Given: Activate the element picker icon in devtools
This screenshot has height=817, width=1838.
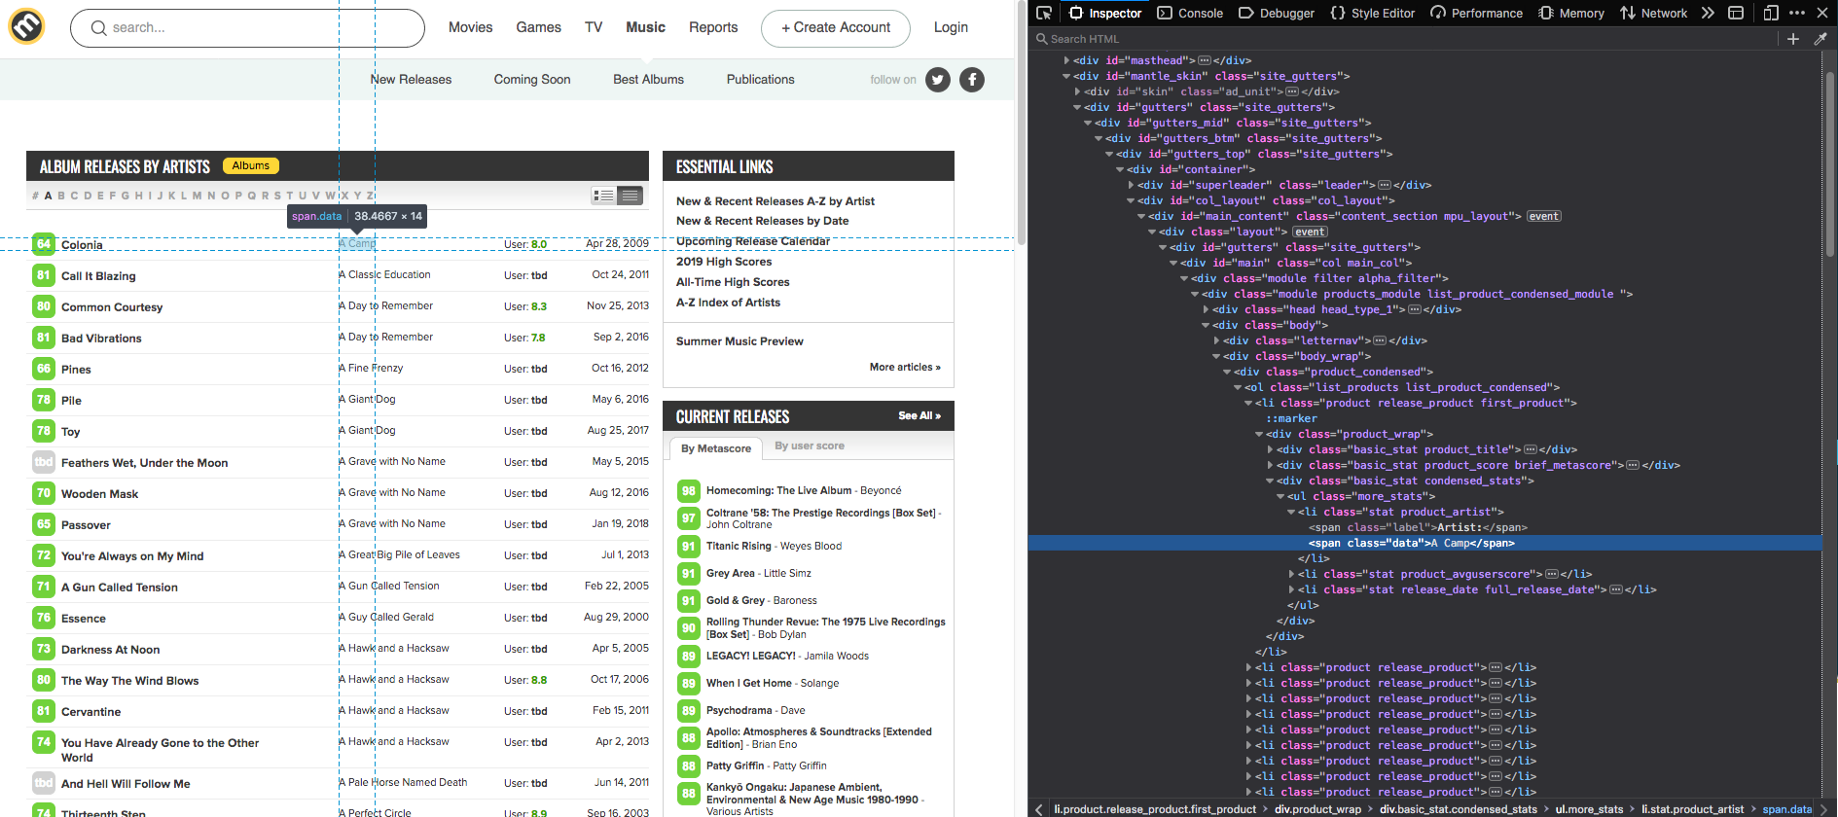Looking at the screenshot, I should pyautogui.click(x=1044, y=13).
